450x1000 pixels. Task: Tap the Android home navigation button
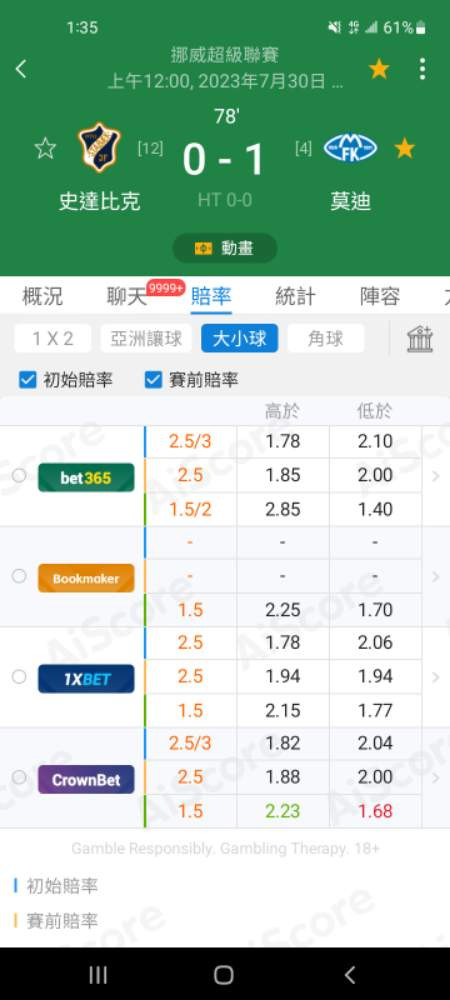224,974
